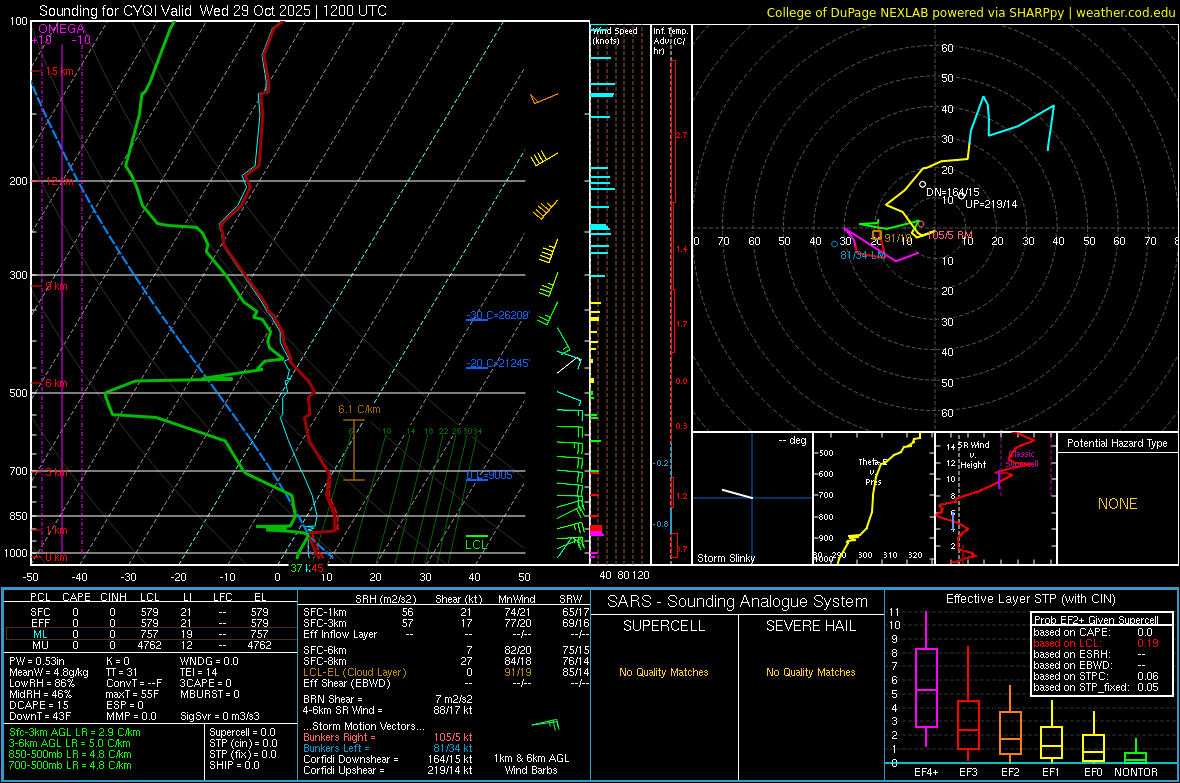Click the '9 km' height marker

pyautogui.click(x=56, y=286)
